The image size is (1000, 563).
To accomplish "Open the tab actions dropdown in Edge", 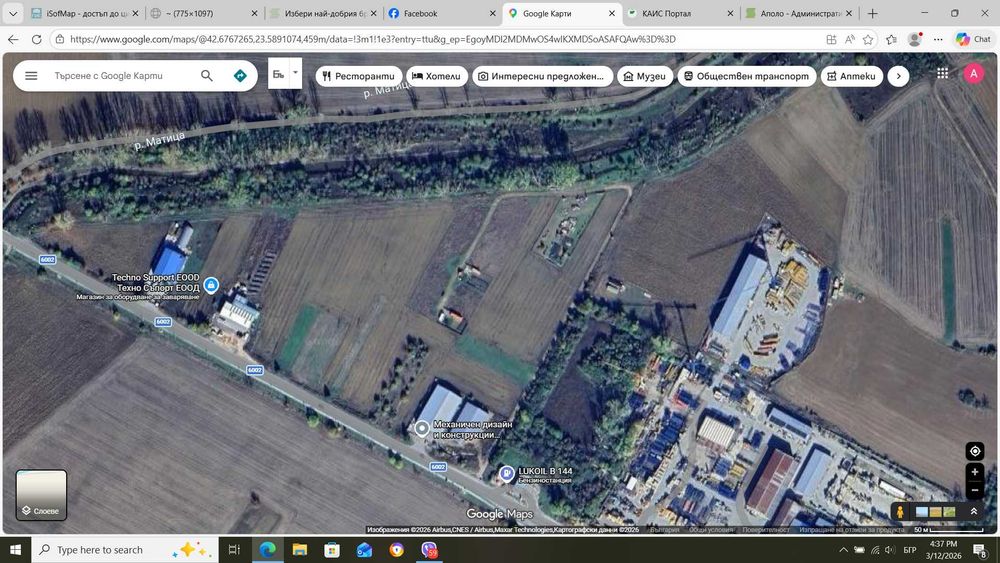I will pos(13,13).
